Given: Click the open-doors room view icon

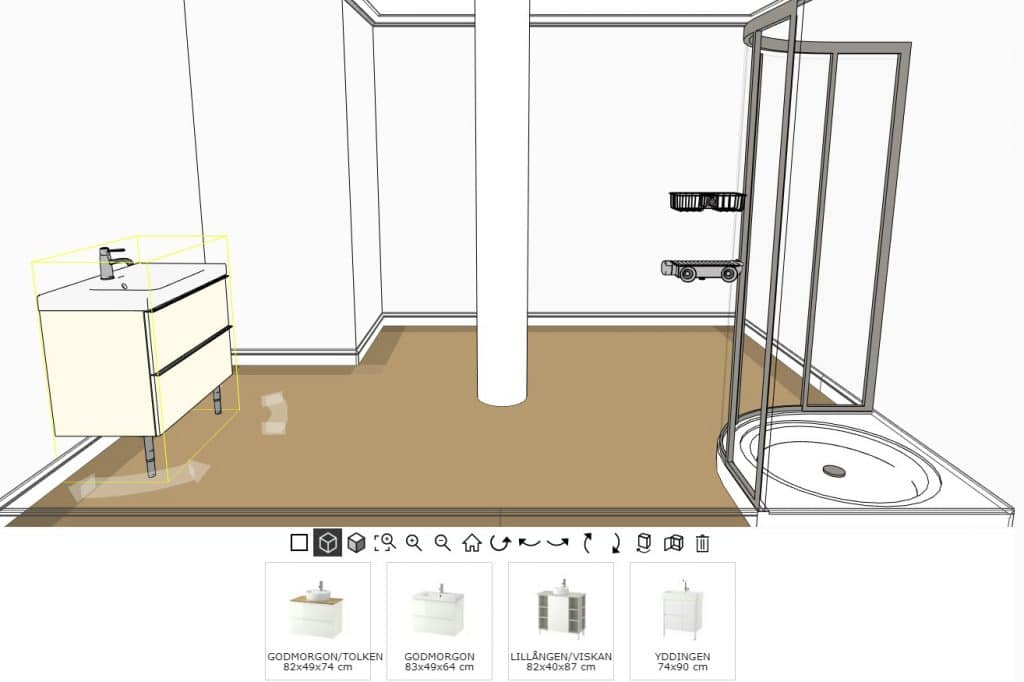Looking at the screenshot, I should click(674, 543).
